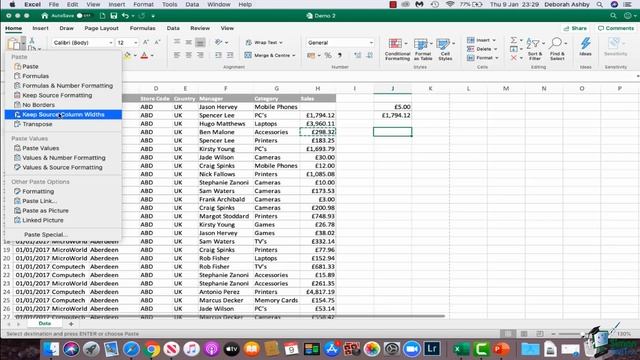Click the search magnifier in Excel title bar

click(x=613, y=16)
